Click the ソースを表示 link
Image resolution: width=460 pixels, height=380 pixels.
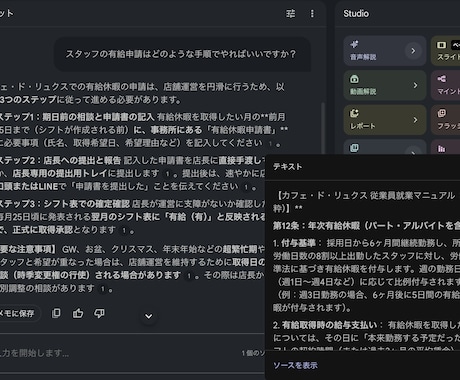click(295, 365)
